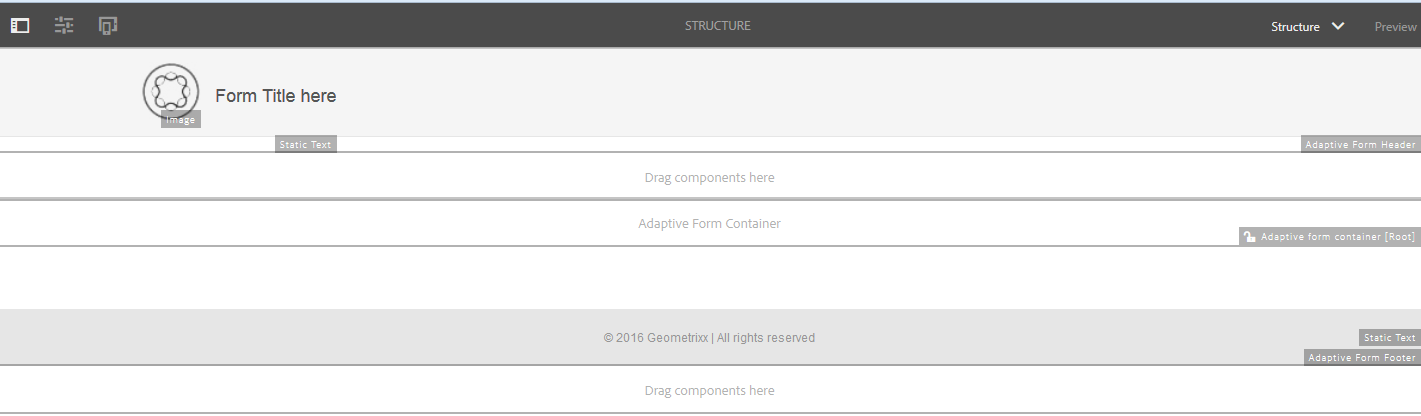Click the Adaptive form container [Root] label
Viewport: 1421px width, 416px height.
coord(1337,237)
